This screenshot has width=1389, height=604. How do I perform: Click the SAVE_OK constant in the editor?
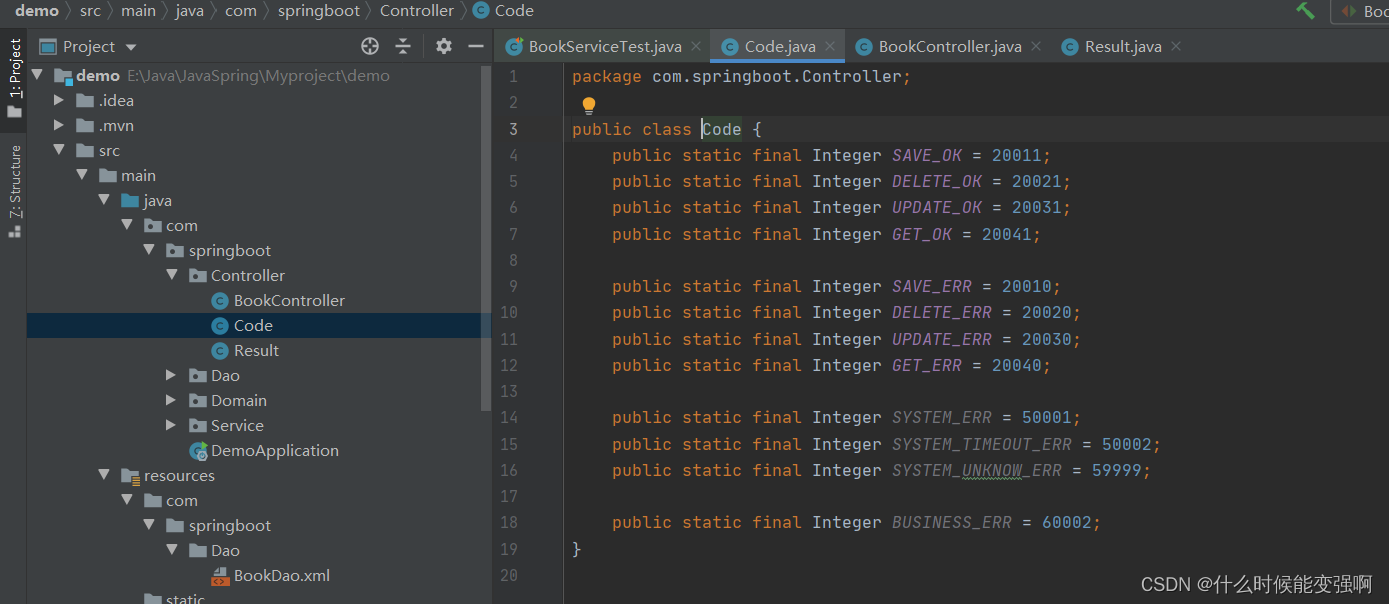pyautogui.click(x=927, y=155)
